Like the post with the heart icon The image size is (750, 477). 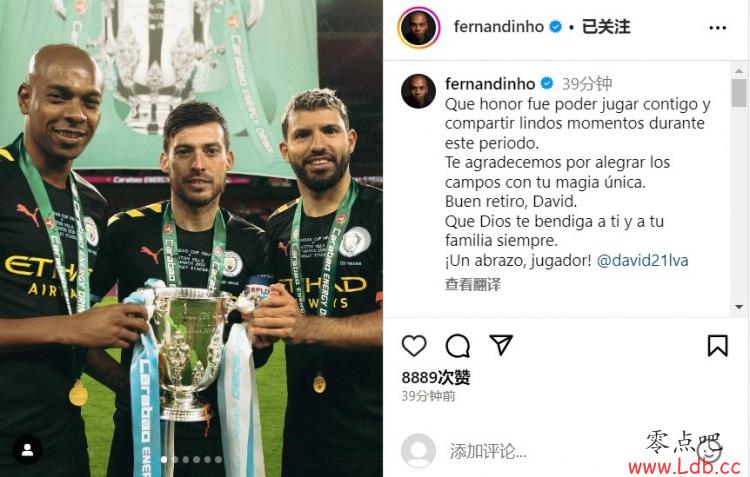(414, 345)
